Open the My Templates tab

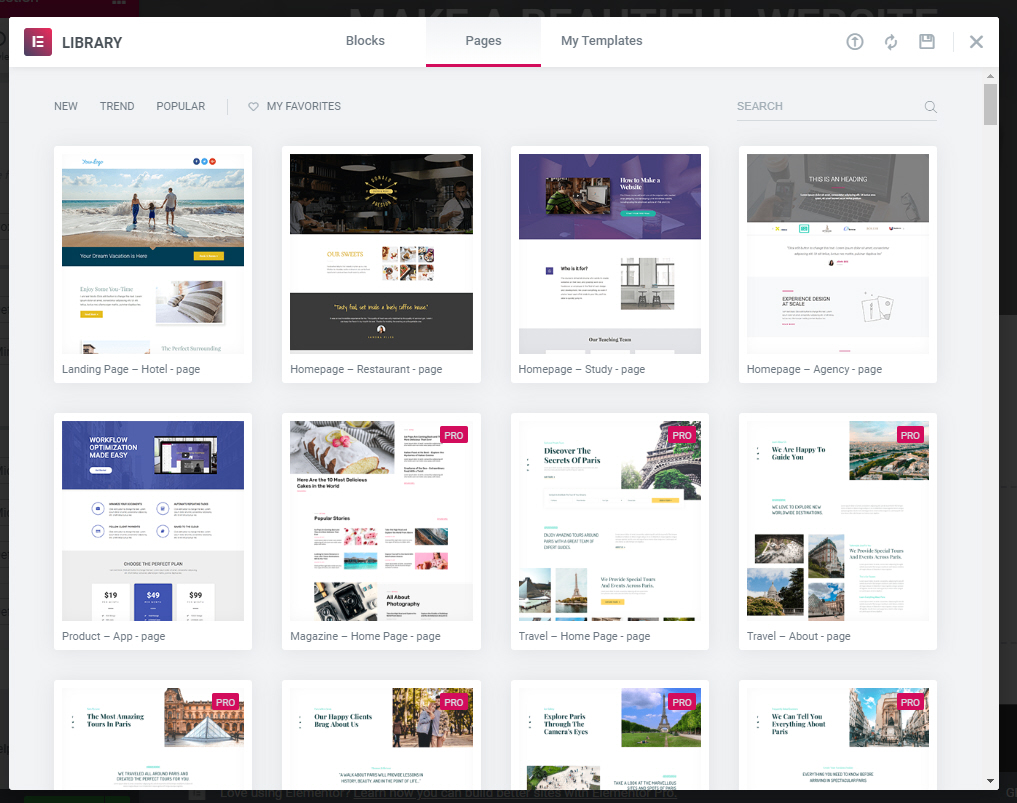click(601, 41)
